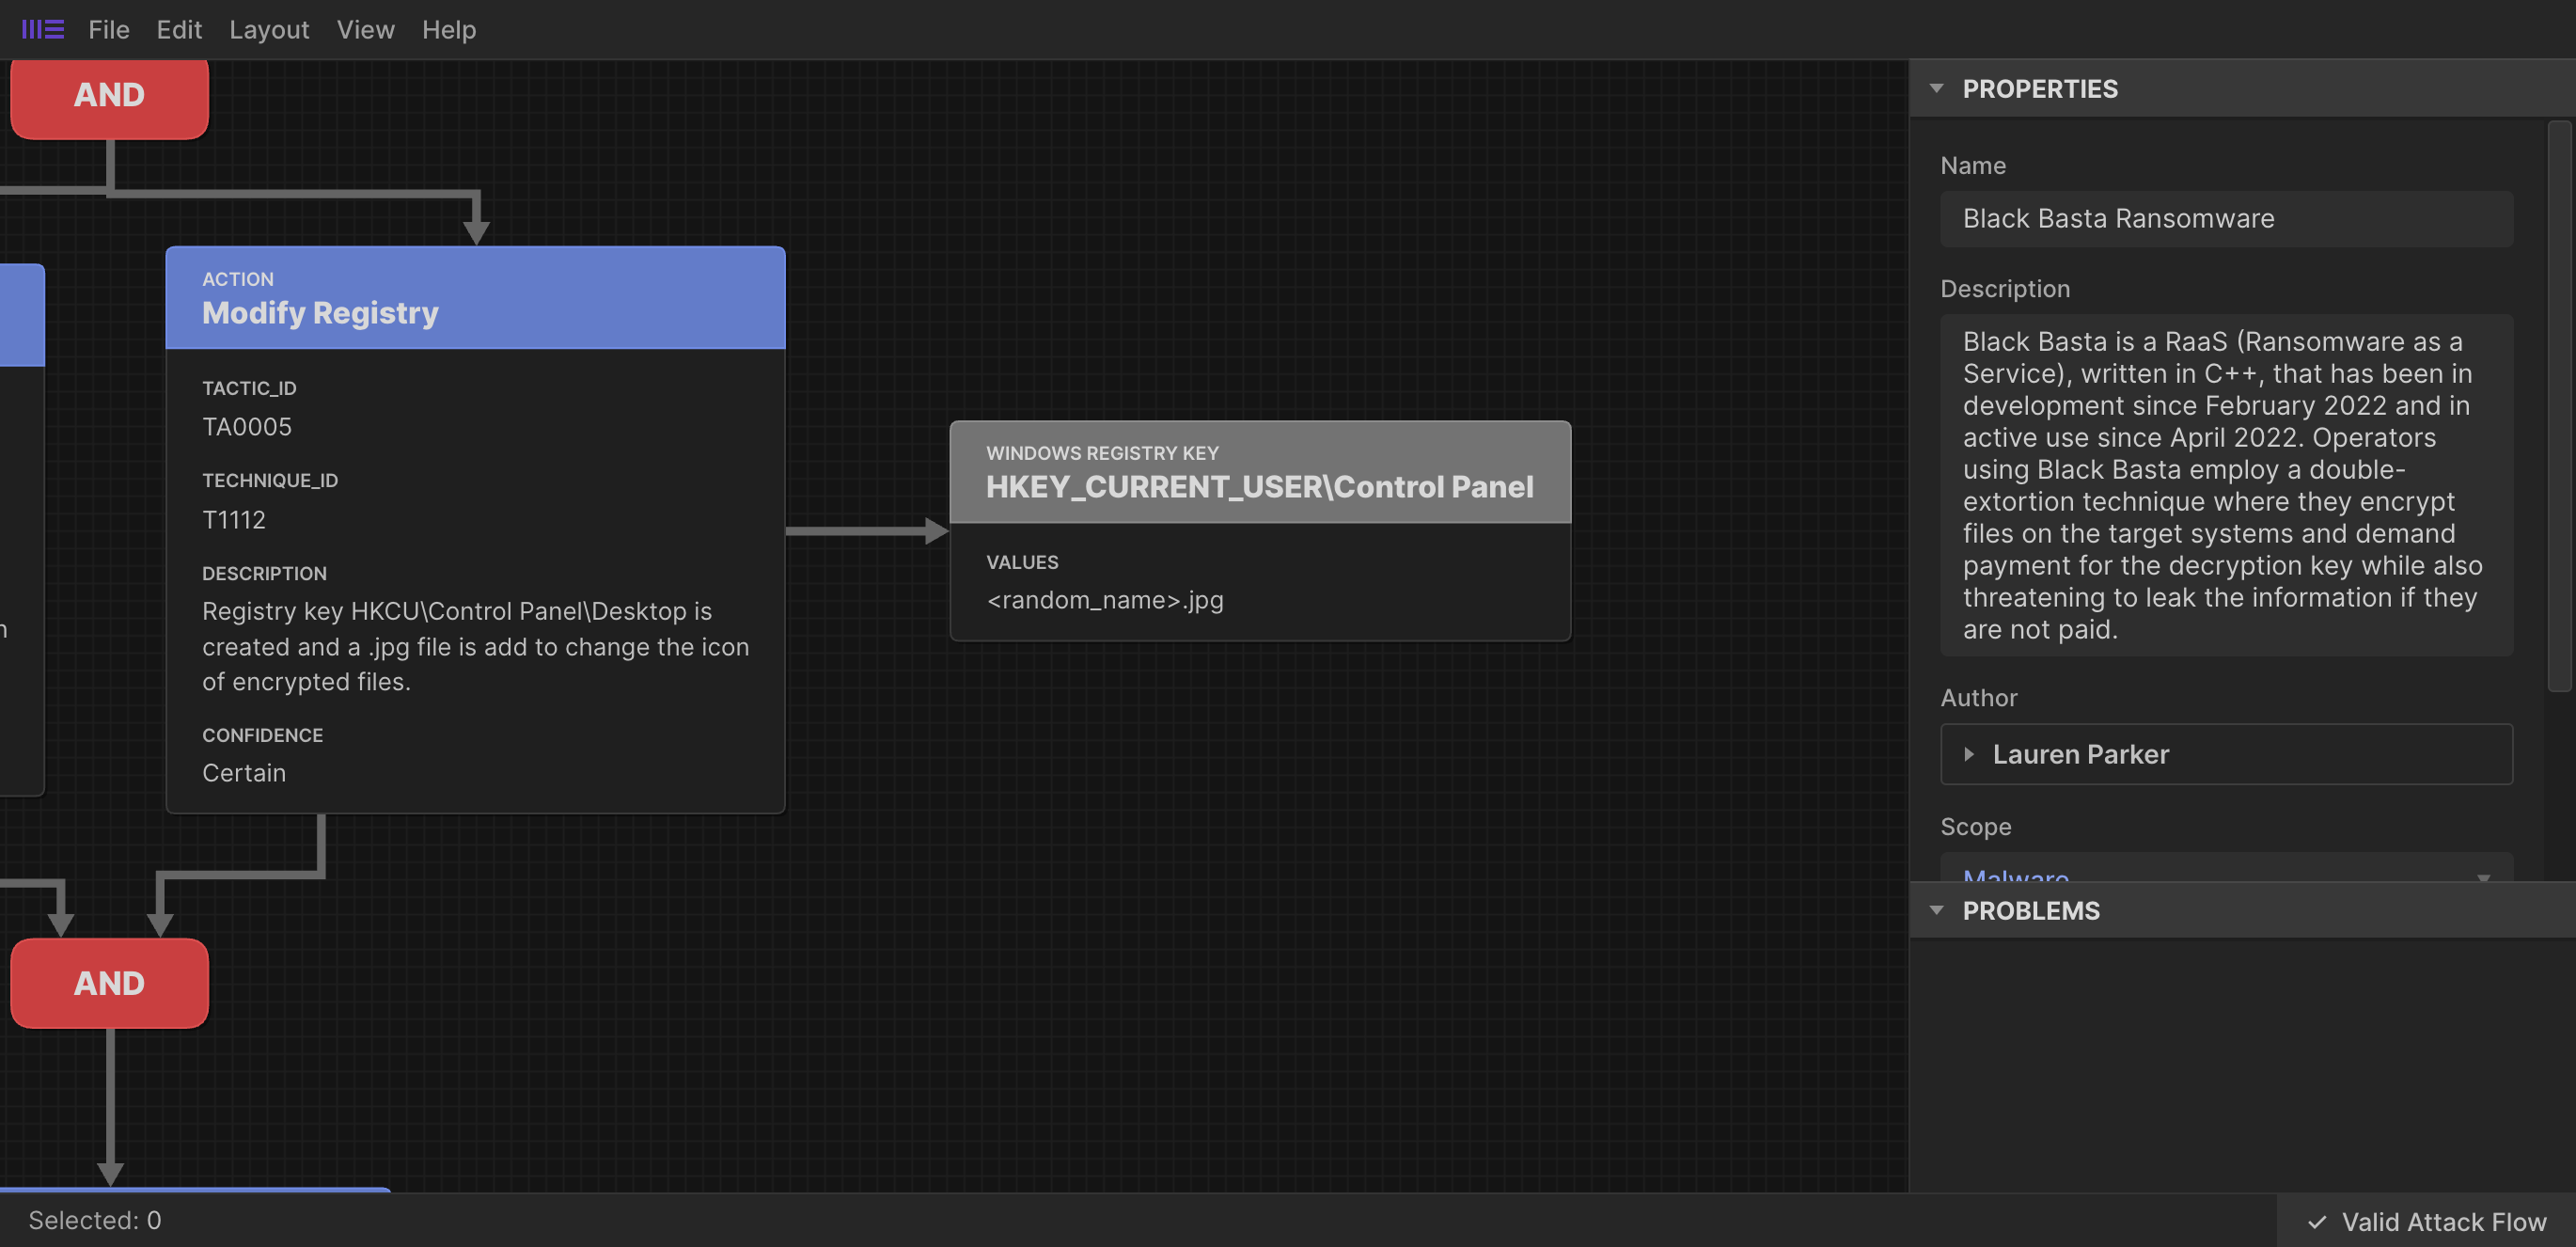Open the View menu
This screenshot has width=2576, height=1247.
(365, 29)
